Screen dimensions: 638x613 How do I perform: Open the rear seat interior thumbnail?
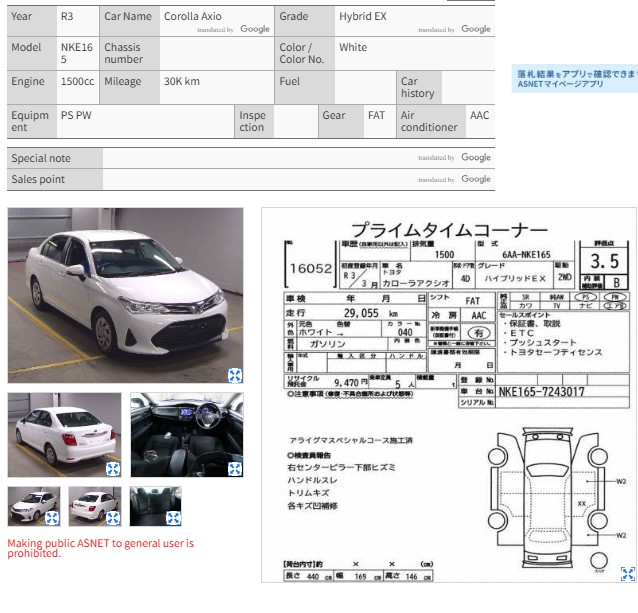[155, 506]
